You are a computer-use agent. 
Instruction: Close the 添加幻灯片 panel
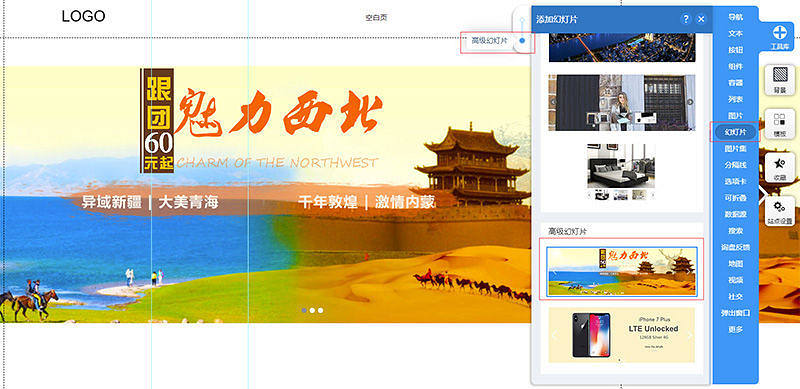701,19
